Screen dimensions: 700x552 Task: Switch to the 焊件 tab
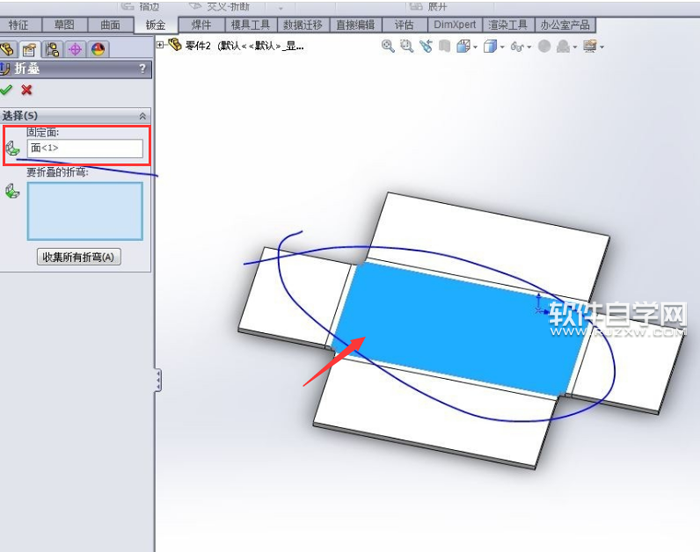(x=201, y=25)
